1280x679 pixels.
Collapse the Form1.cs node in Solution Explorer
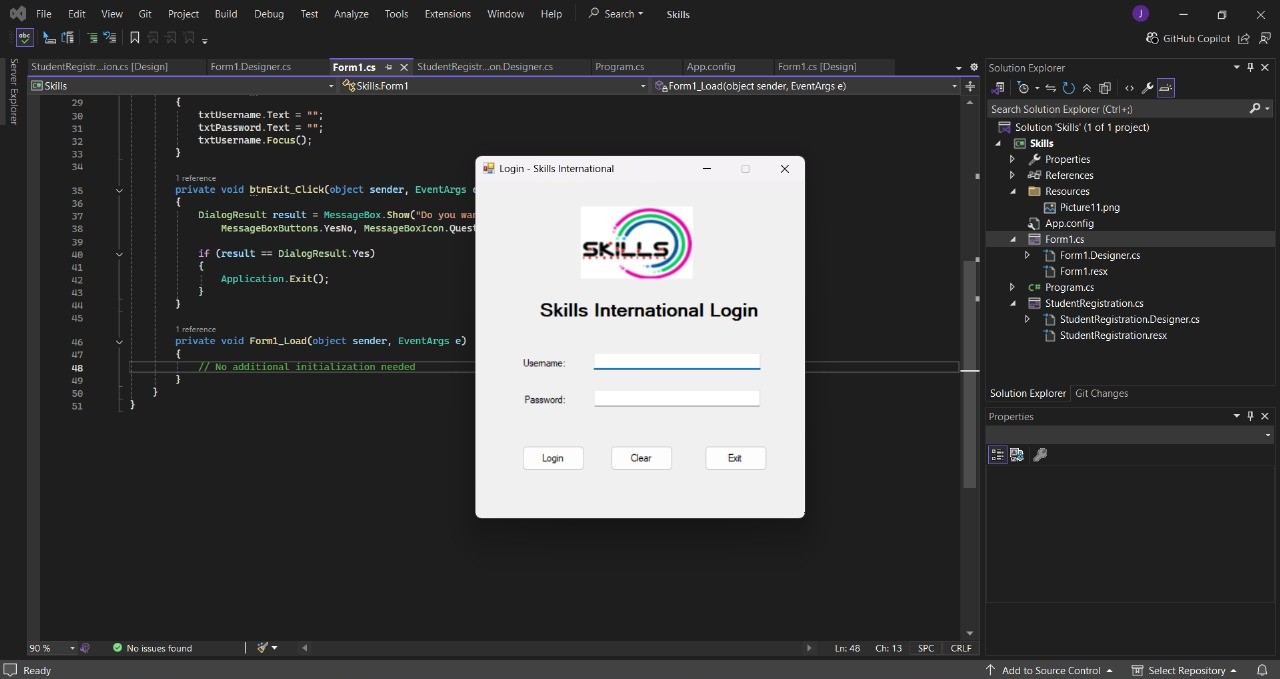coord(1013,239)
